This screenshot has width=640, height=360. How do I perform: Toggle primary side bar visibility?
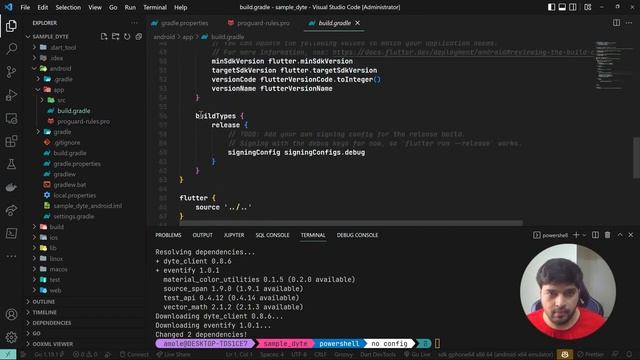[551, 7]
